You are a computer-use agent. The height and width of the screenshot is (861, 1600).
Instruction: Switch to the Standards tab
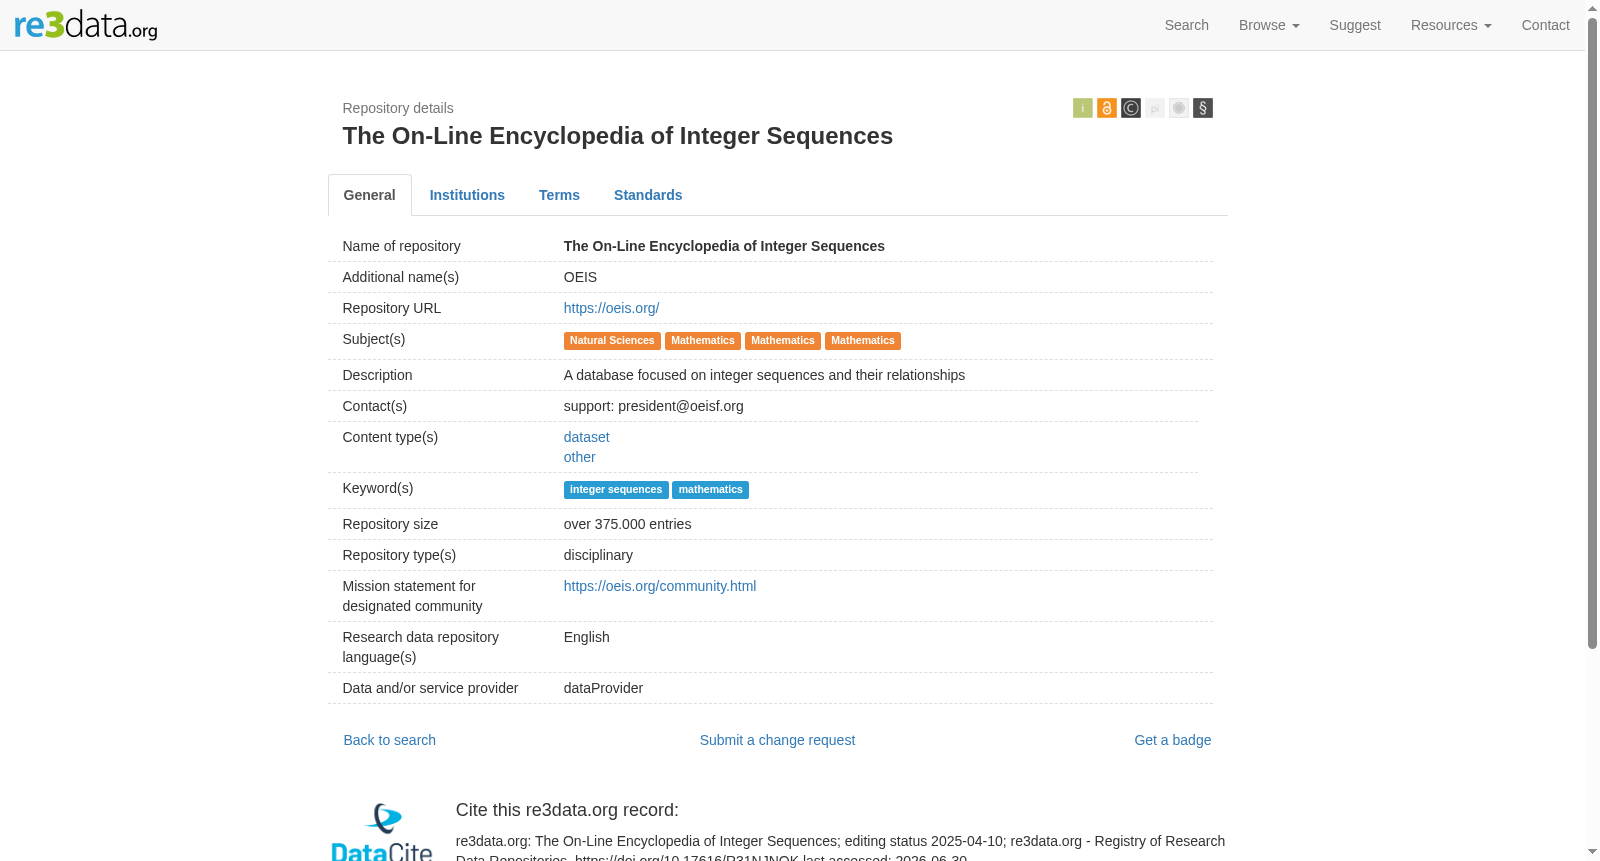point(648,195)
